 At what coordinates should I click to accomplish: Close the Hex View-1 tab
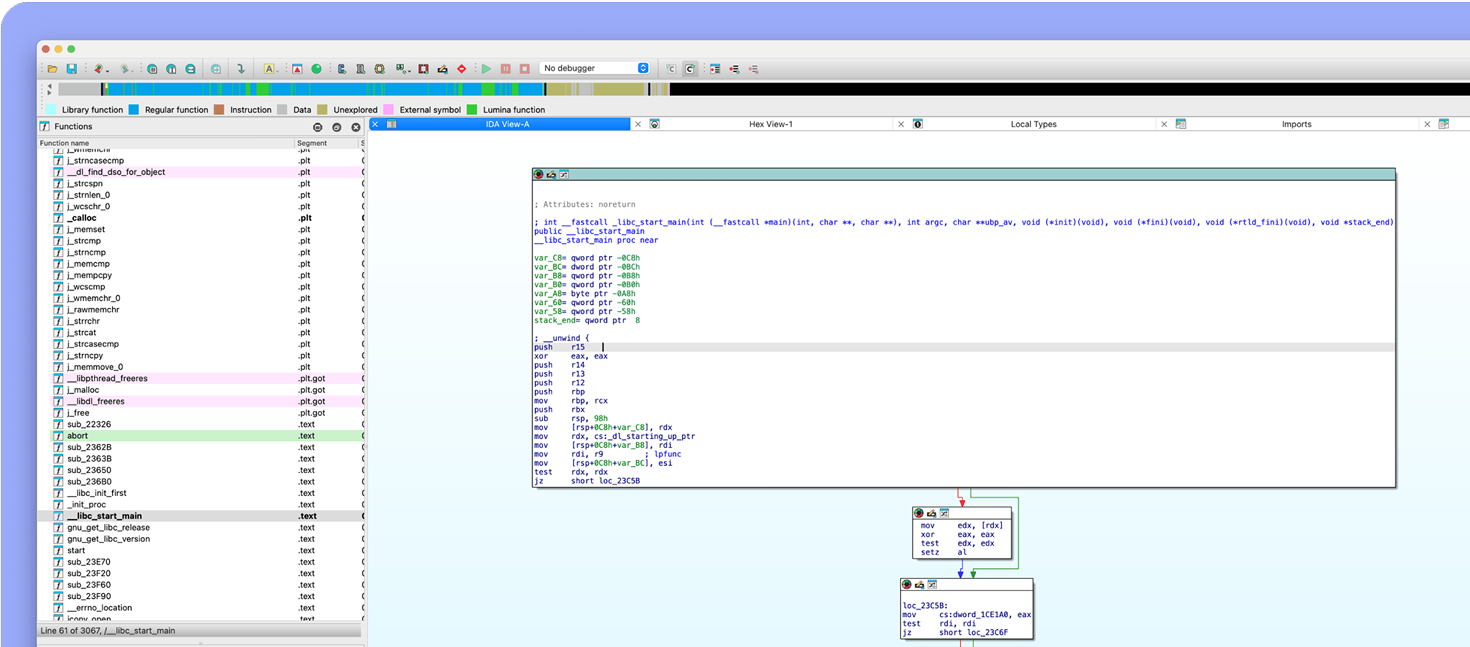(x=638, y=124)
